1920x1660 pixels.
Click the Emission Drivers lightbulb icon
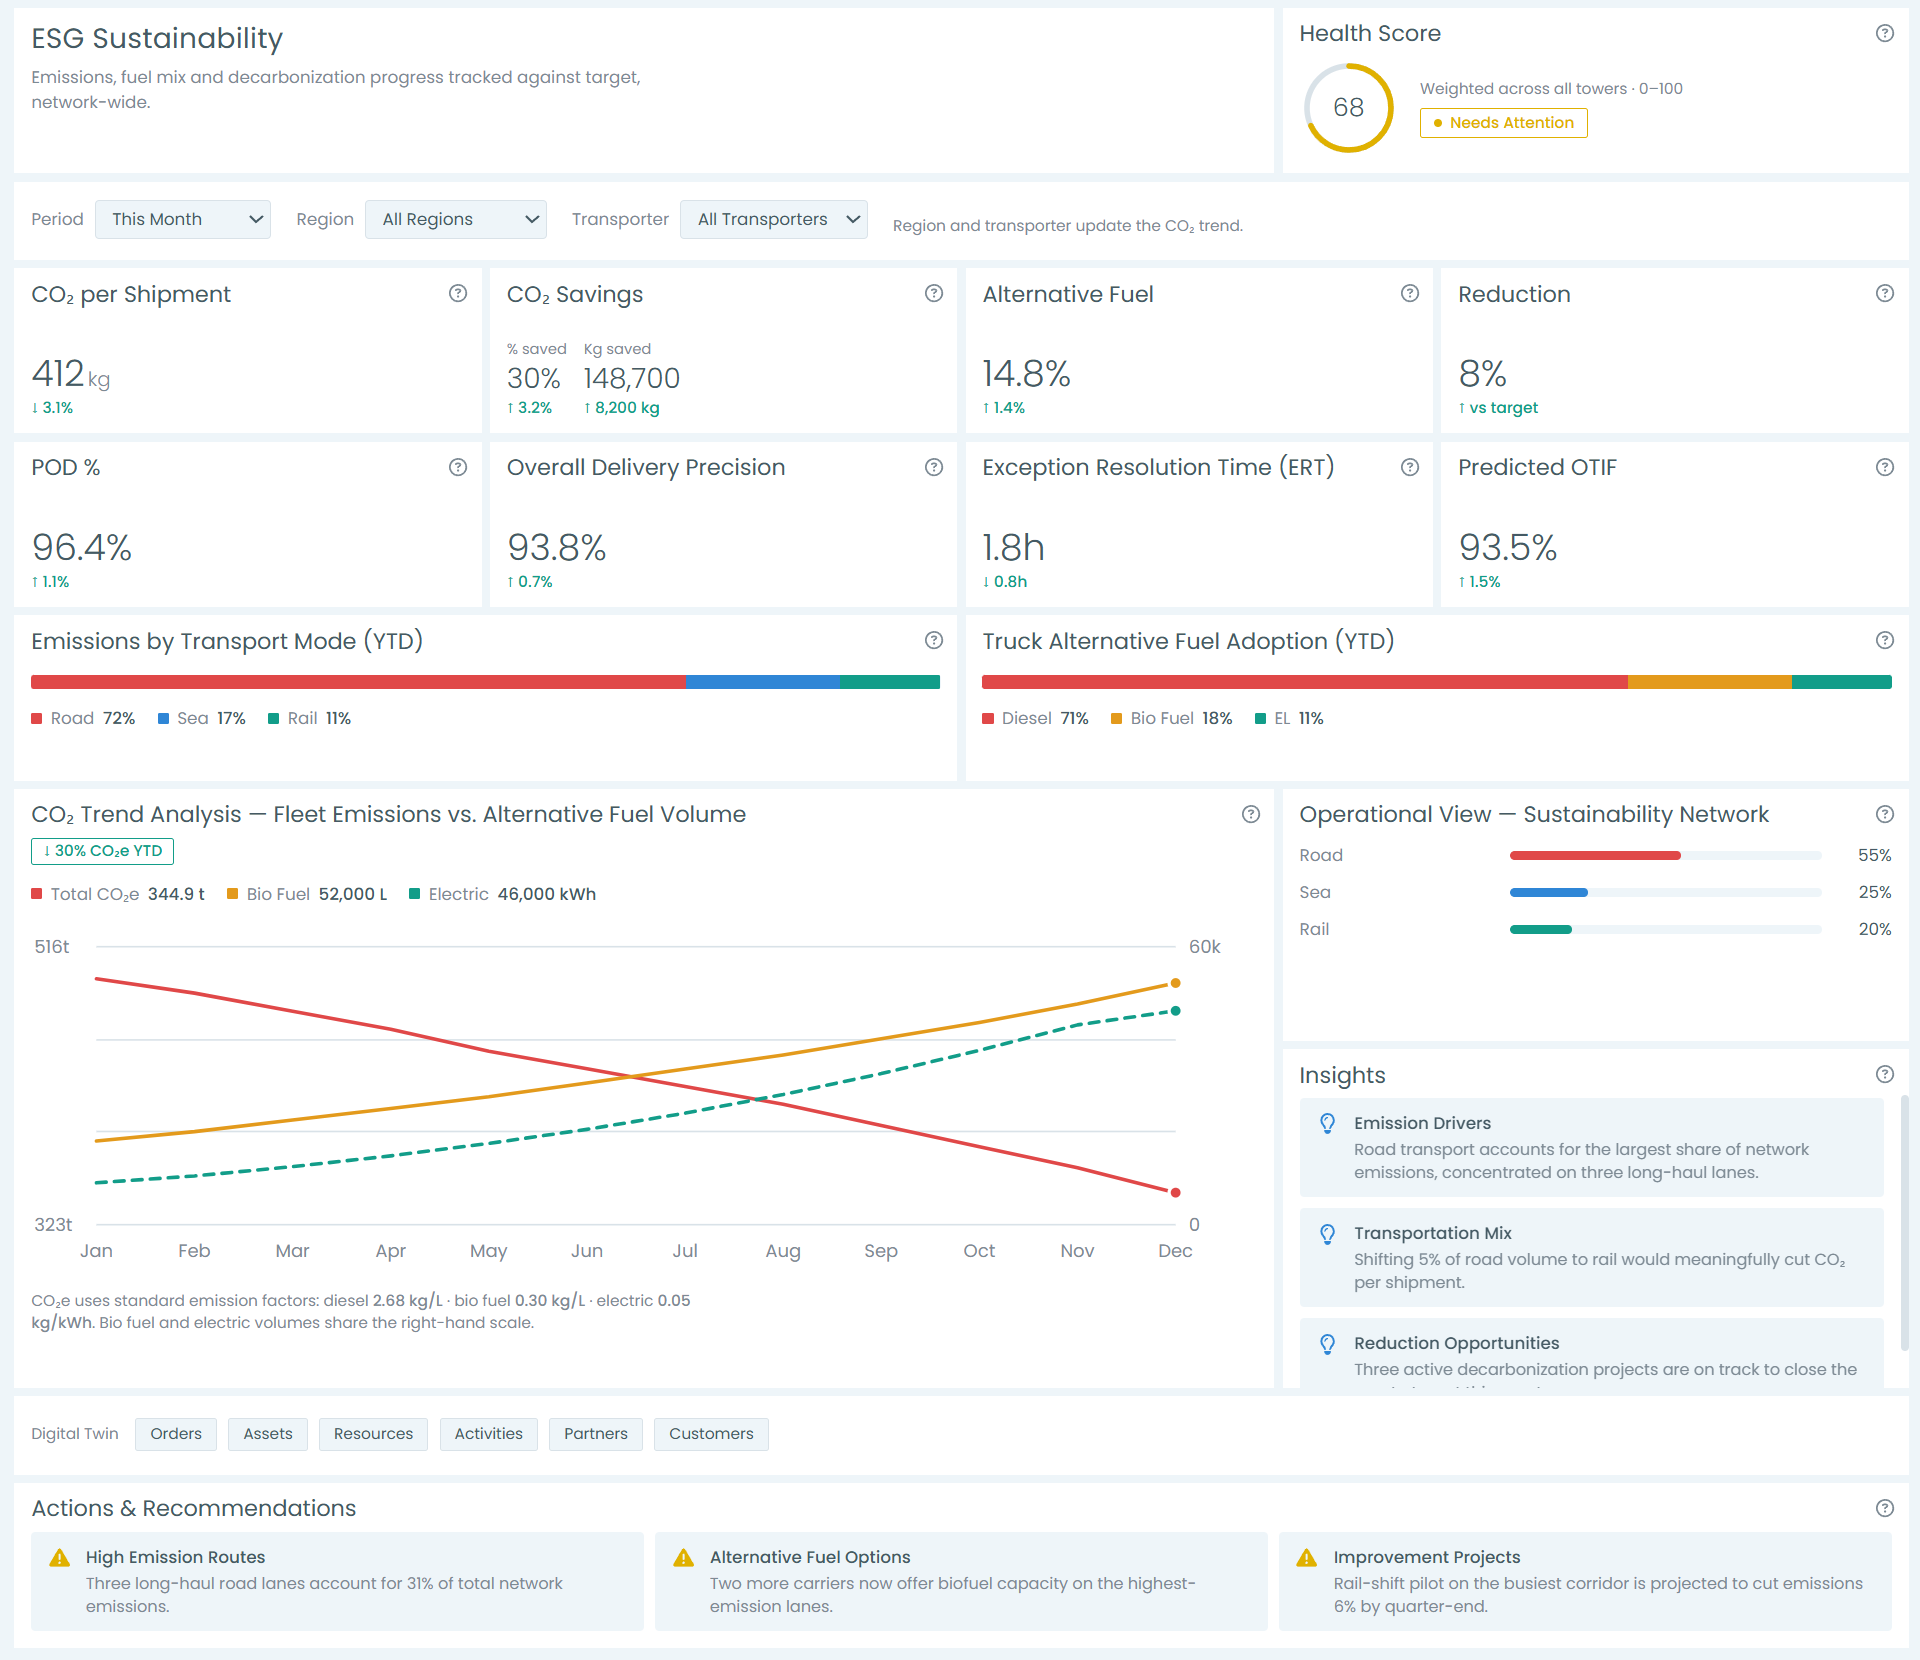point(1328,1123)
